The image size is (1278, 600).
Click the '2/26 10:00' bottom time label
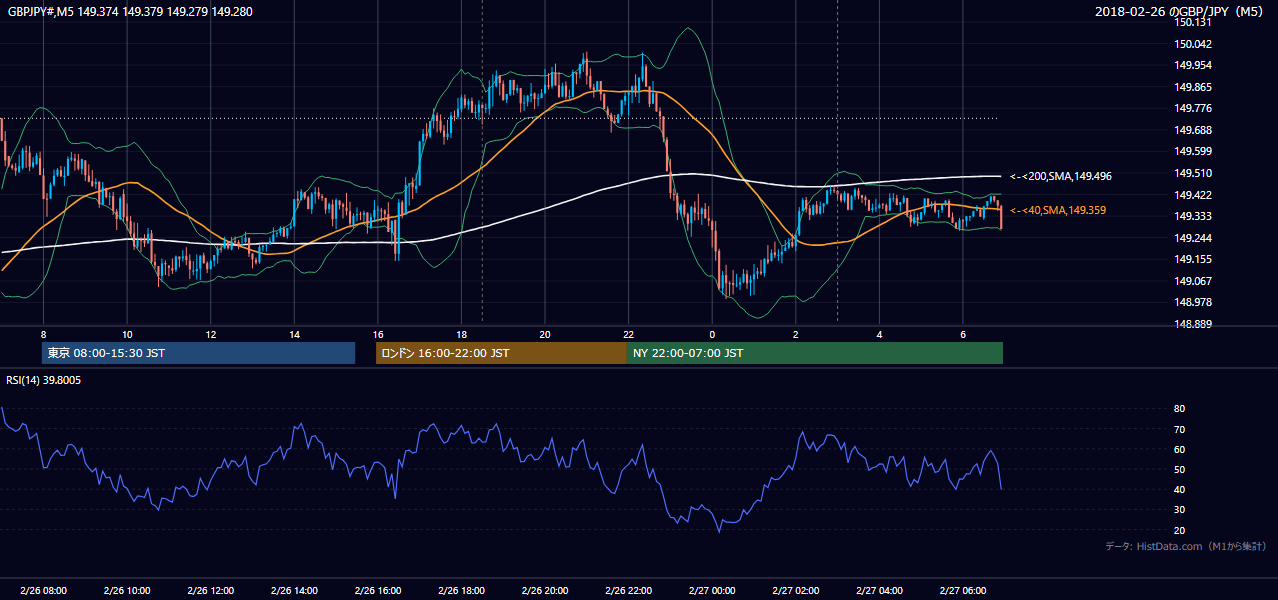(x=126, y=591)
